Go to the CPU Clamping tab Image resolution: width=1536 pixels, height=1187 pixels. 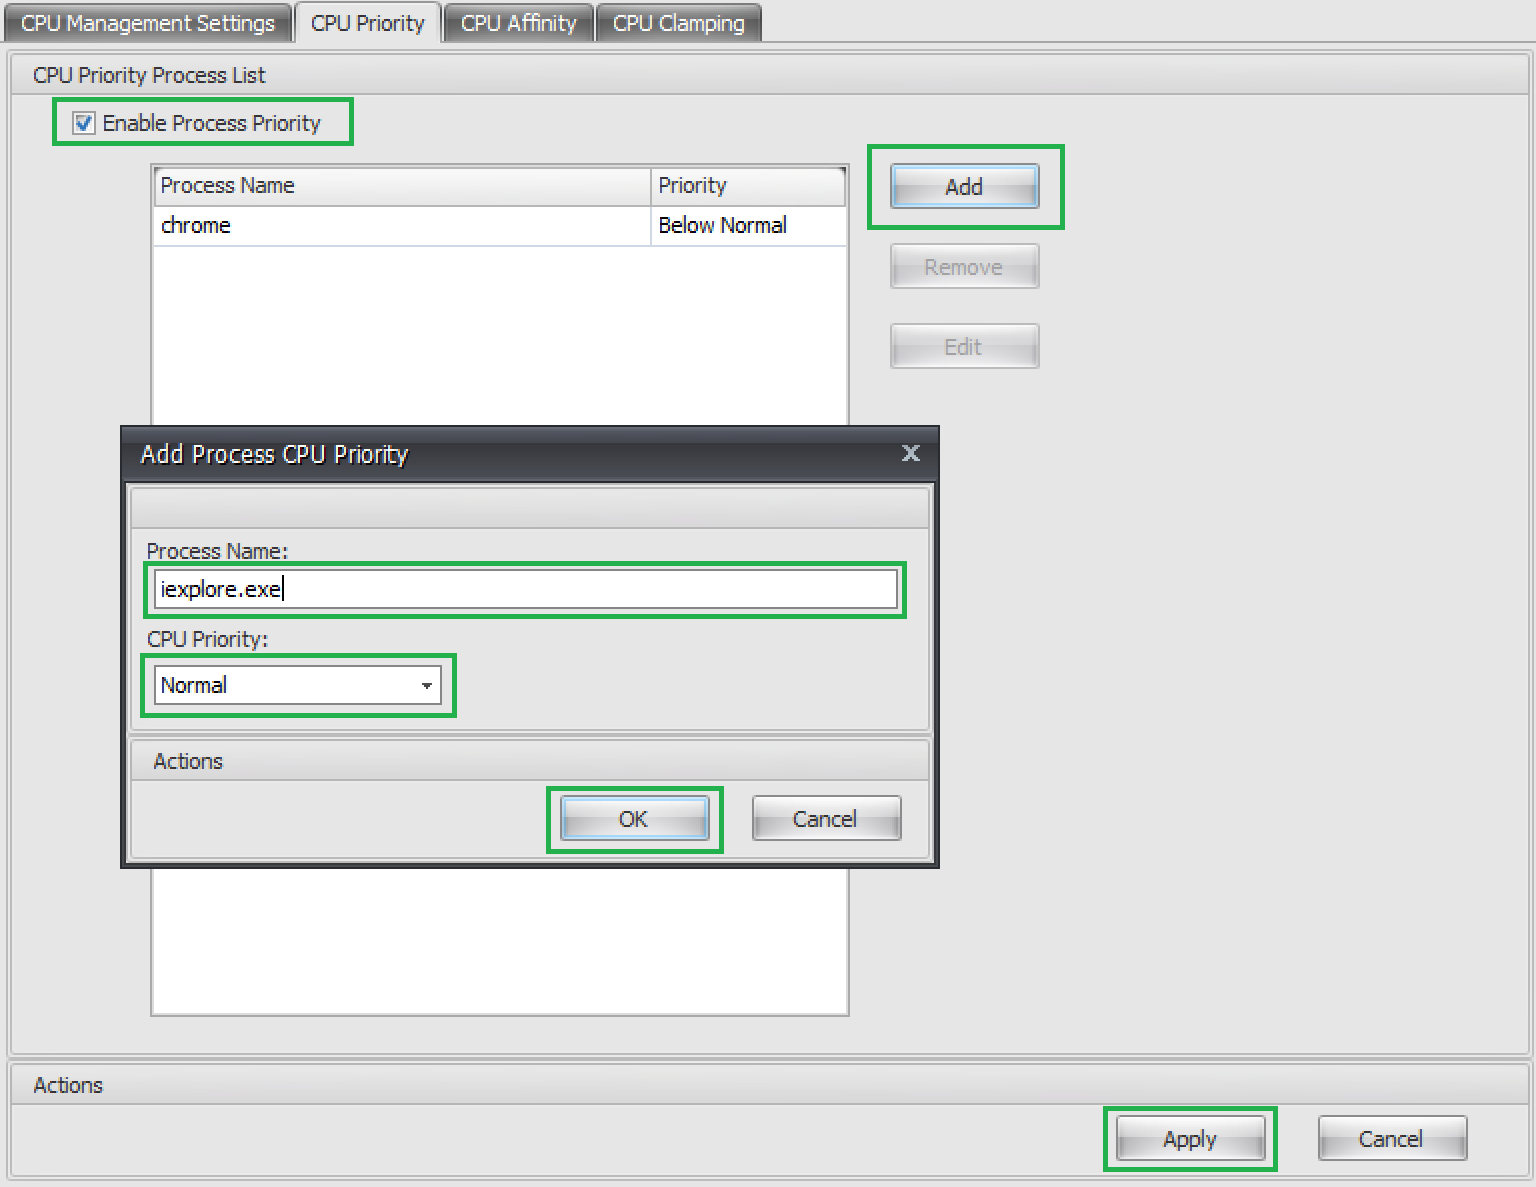coord(678,23)
